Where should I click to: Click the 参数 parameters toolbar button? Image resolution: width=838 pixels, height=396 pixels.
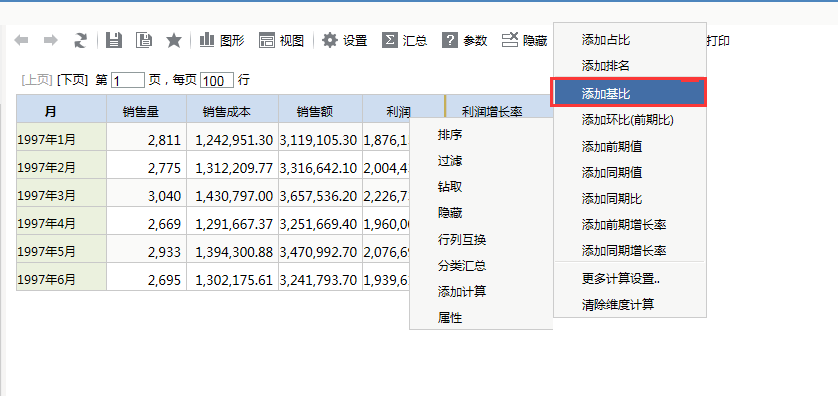(x=465, y=41)
